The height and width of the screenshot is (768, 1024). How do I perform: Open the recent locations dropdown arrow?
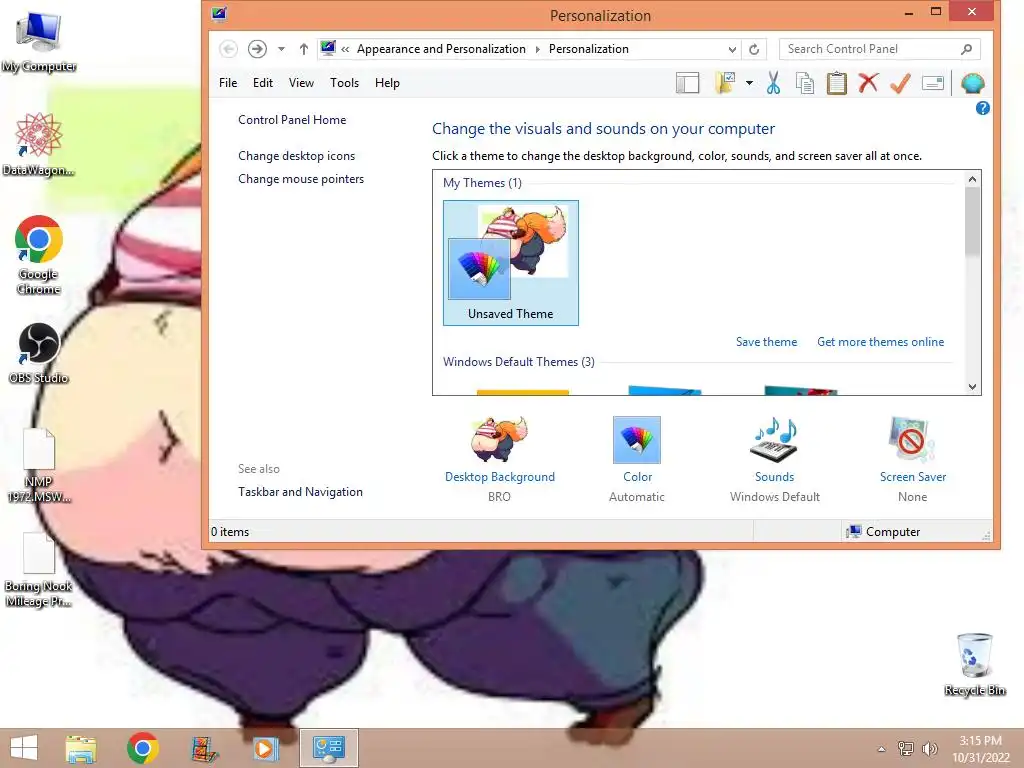point(281,49)
